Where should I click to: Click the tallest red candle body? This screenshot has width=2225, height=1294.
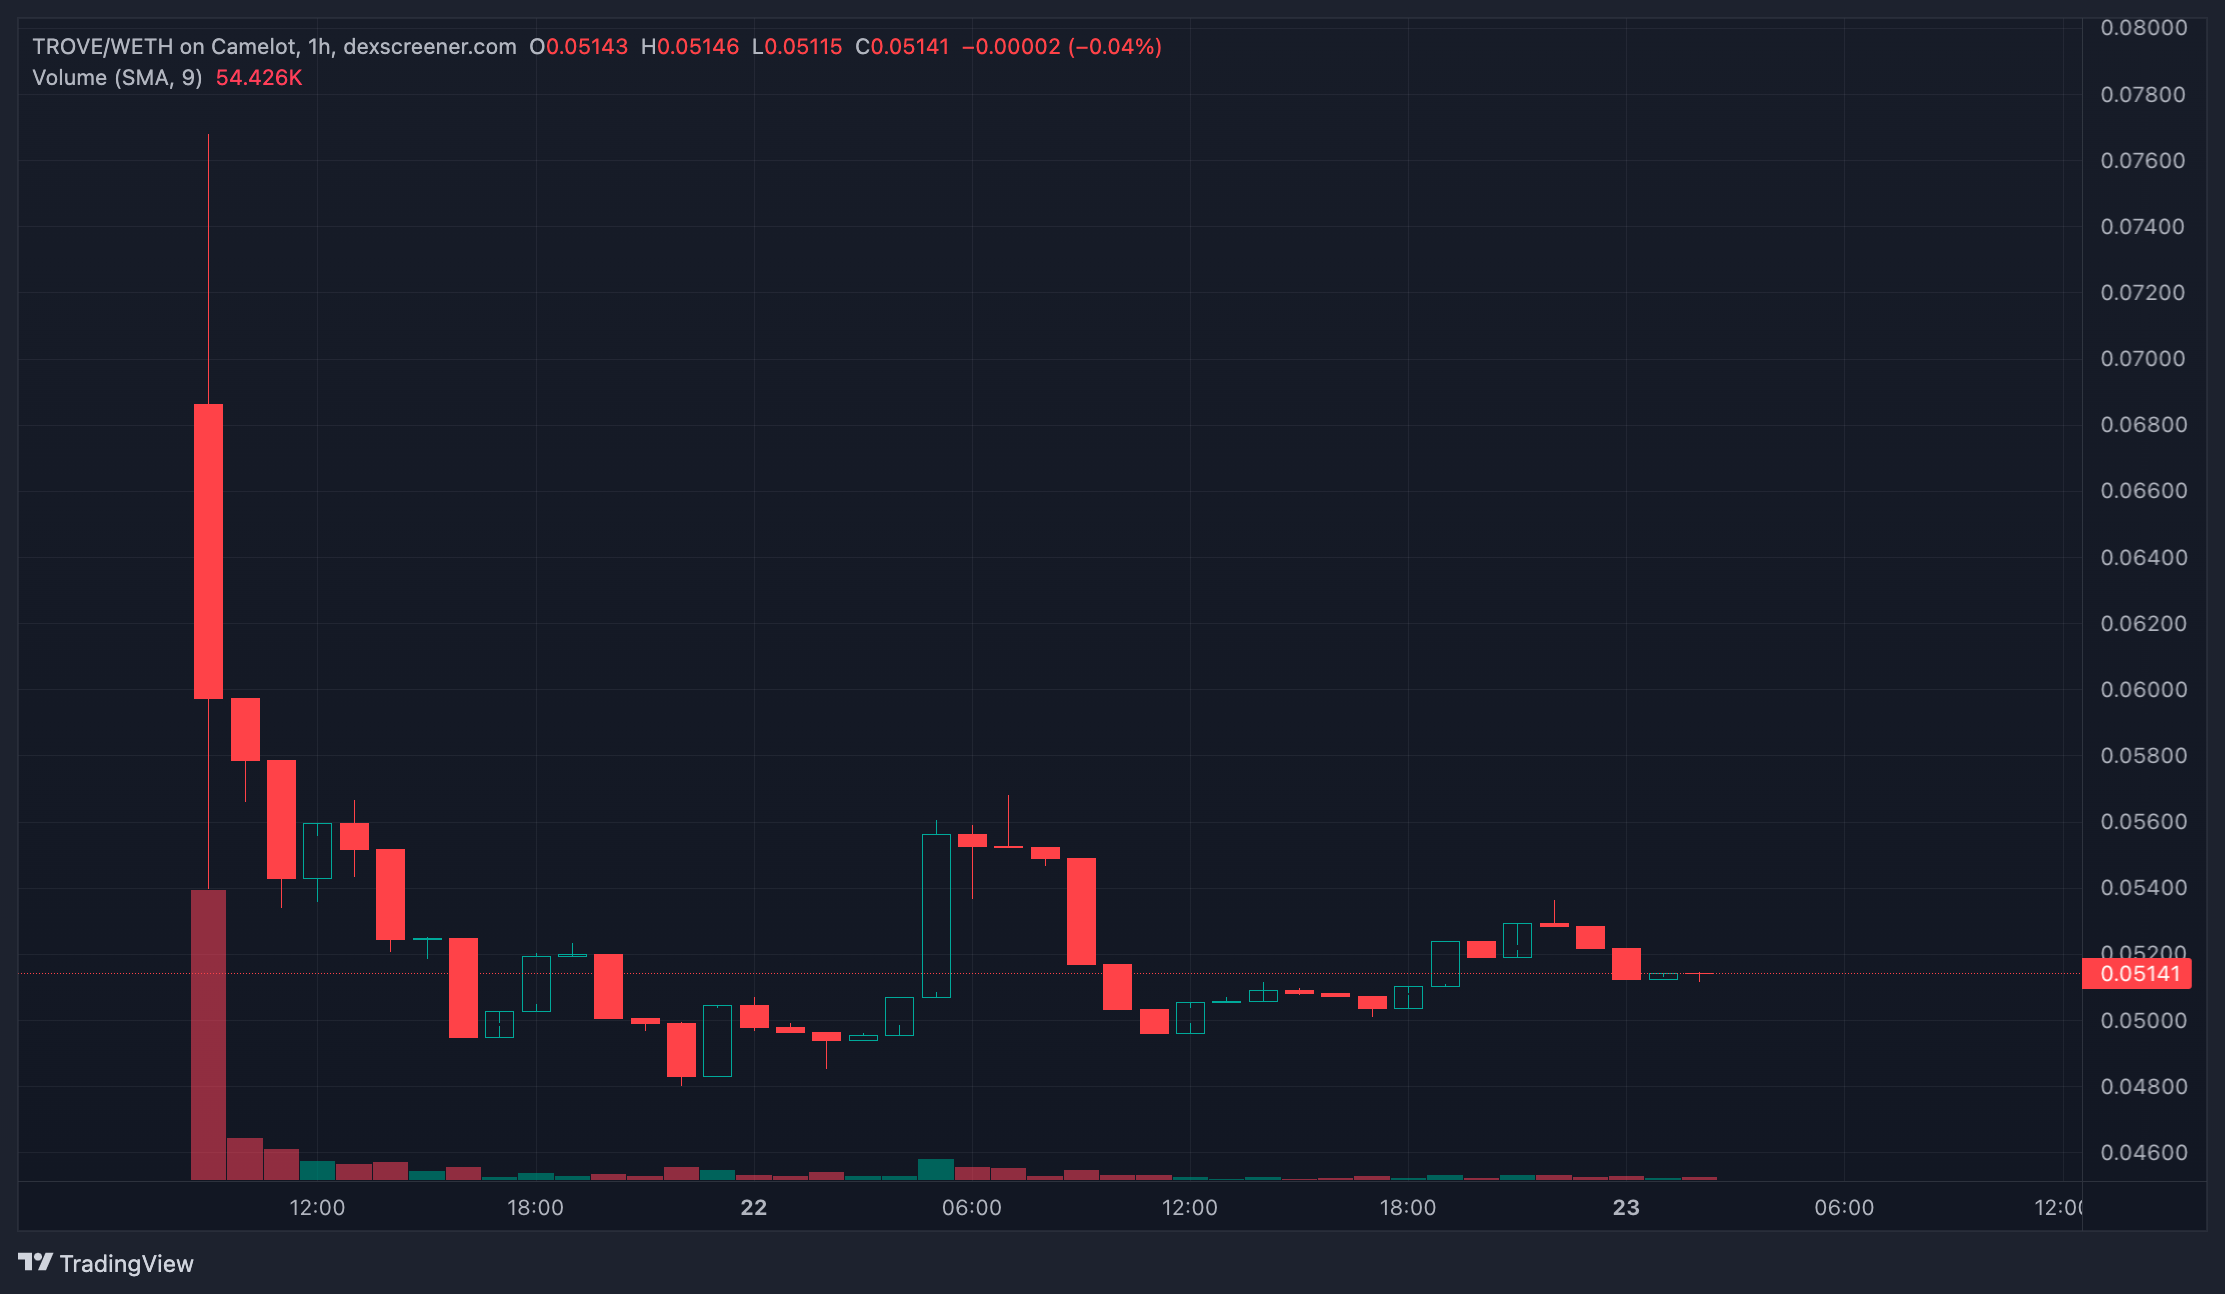click(x=208, y=550)
